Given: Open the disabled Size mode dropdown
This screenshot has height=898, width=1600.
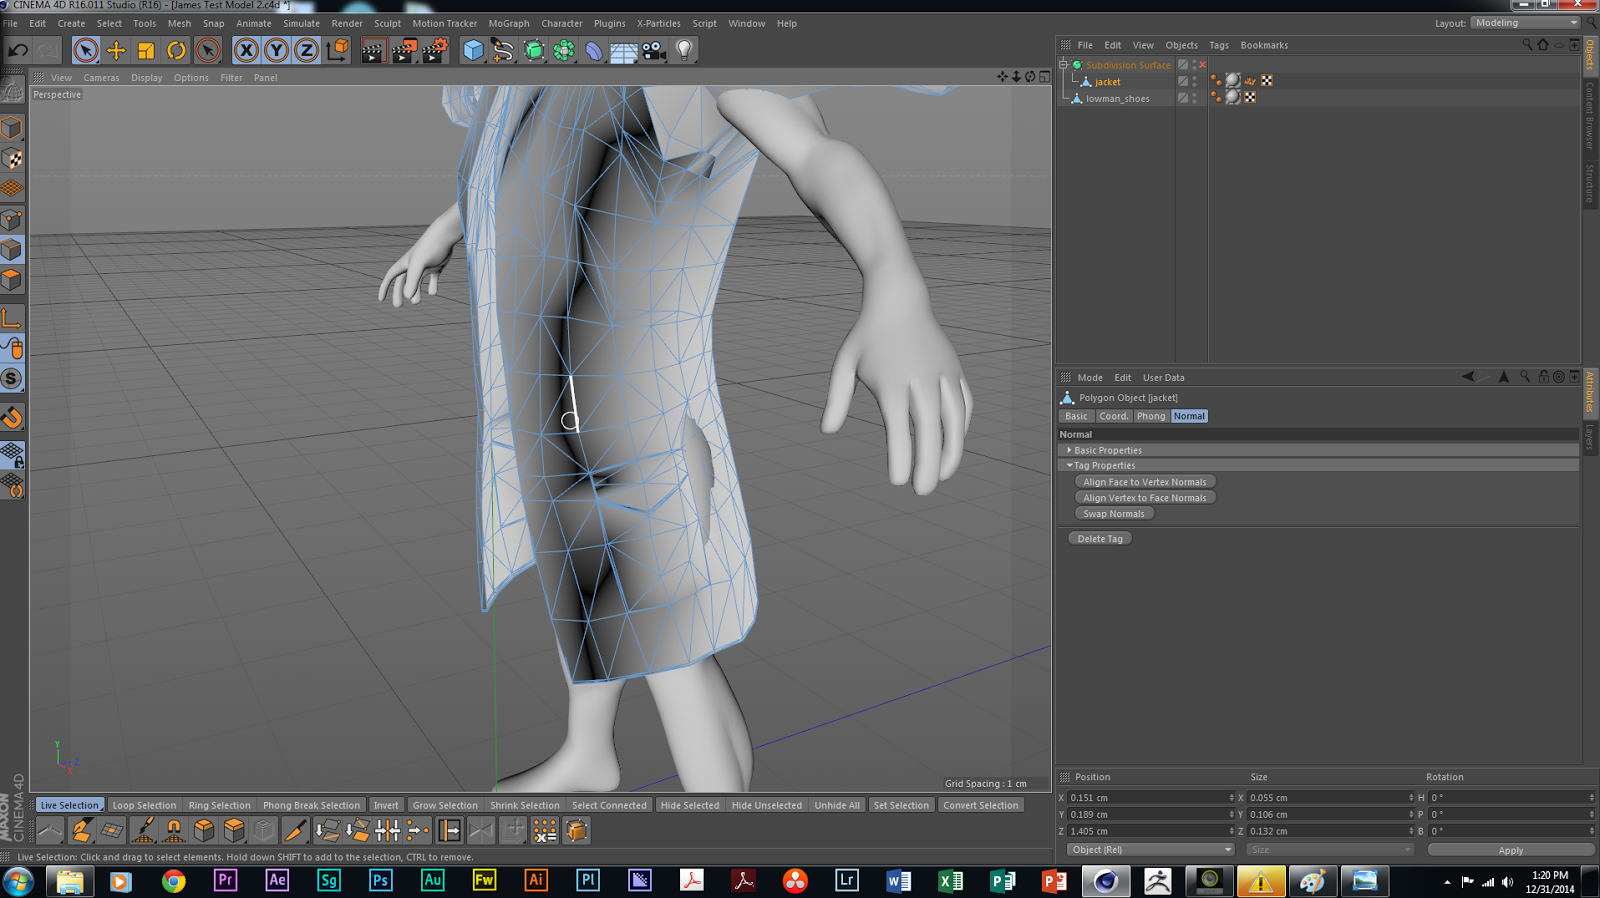Looking at the screenshot, I should pos(1329,850).
